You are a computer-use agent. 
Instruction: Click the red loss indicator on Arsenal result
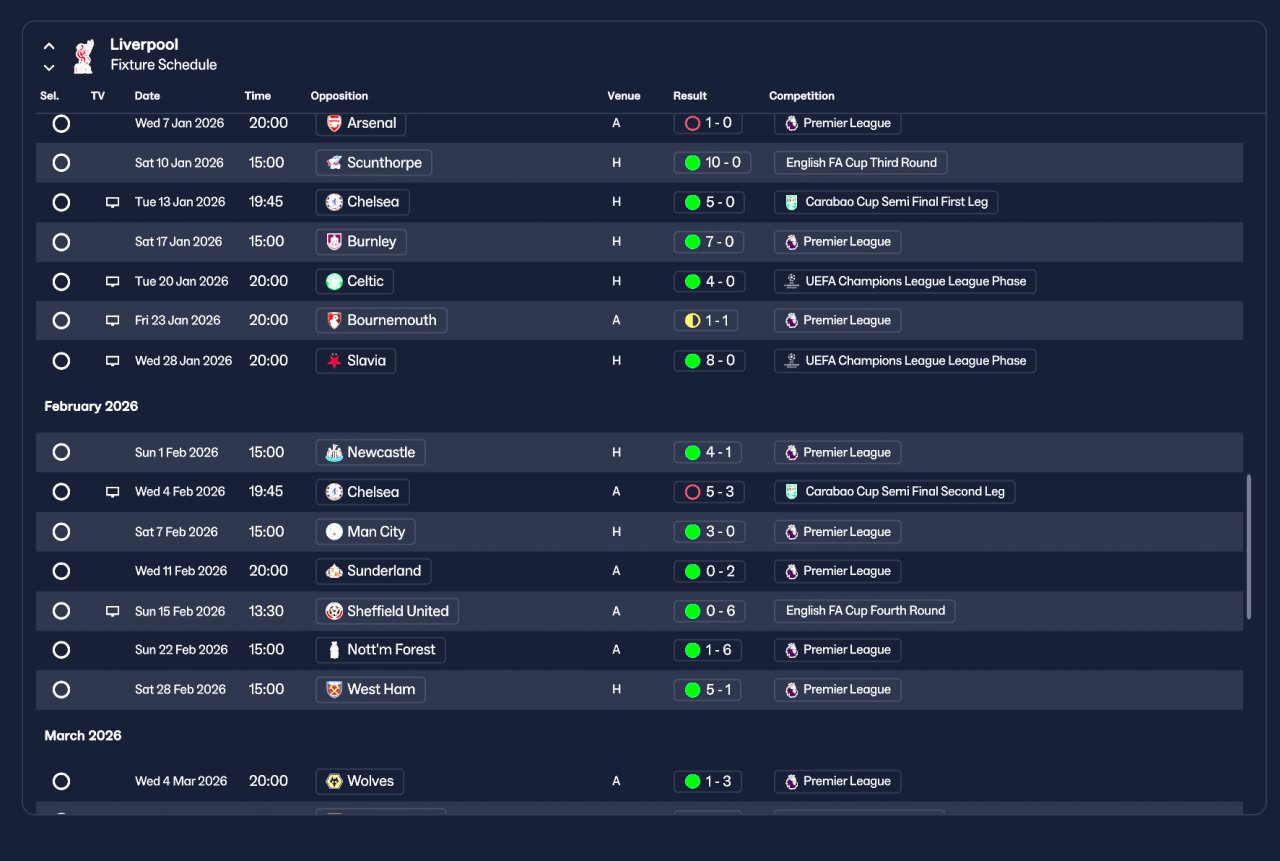click(692, 124)
